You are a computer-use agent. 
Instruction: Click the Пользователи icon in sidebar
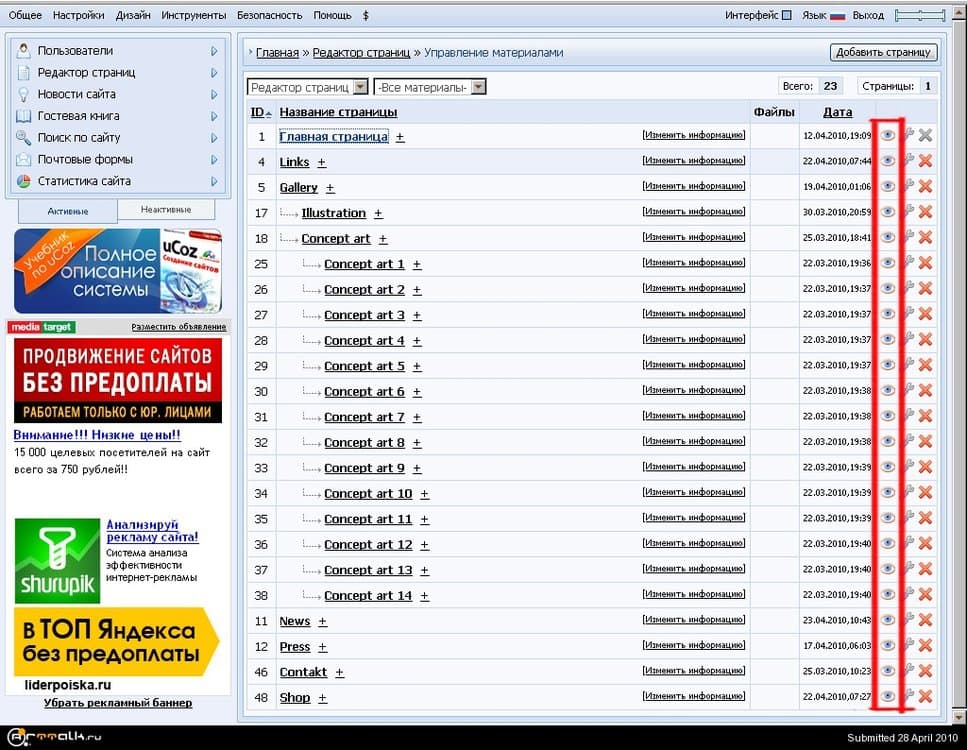[25, 51]
